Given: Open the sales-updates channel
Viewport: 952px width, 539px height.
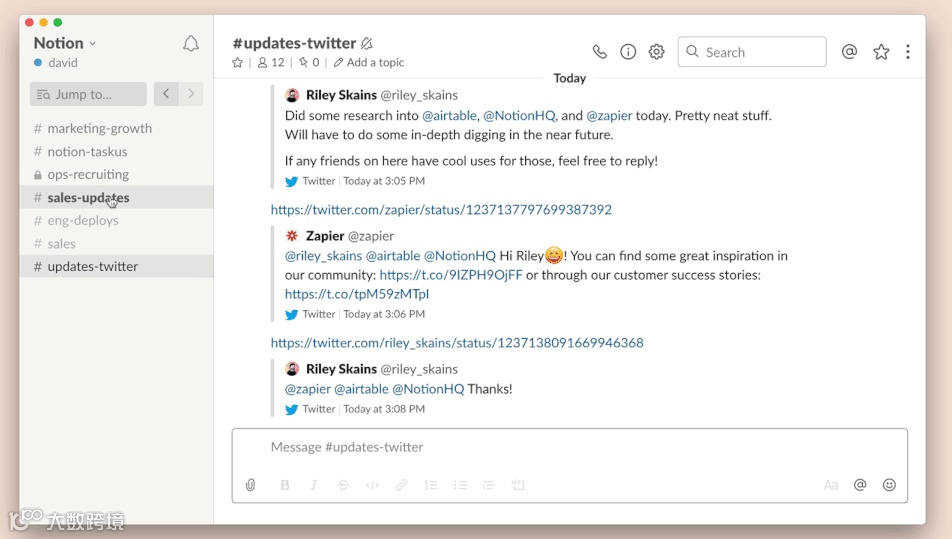Looking at the screenshot, I should point(117,197).
